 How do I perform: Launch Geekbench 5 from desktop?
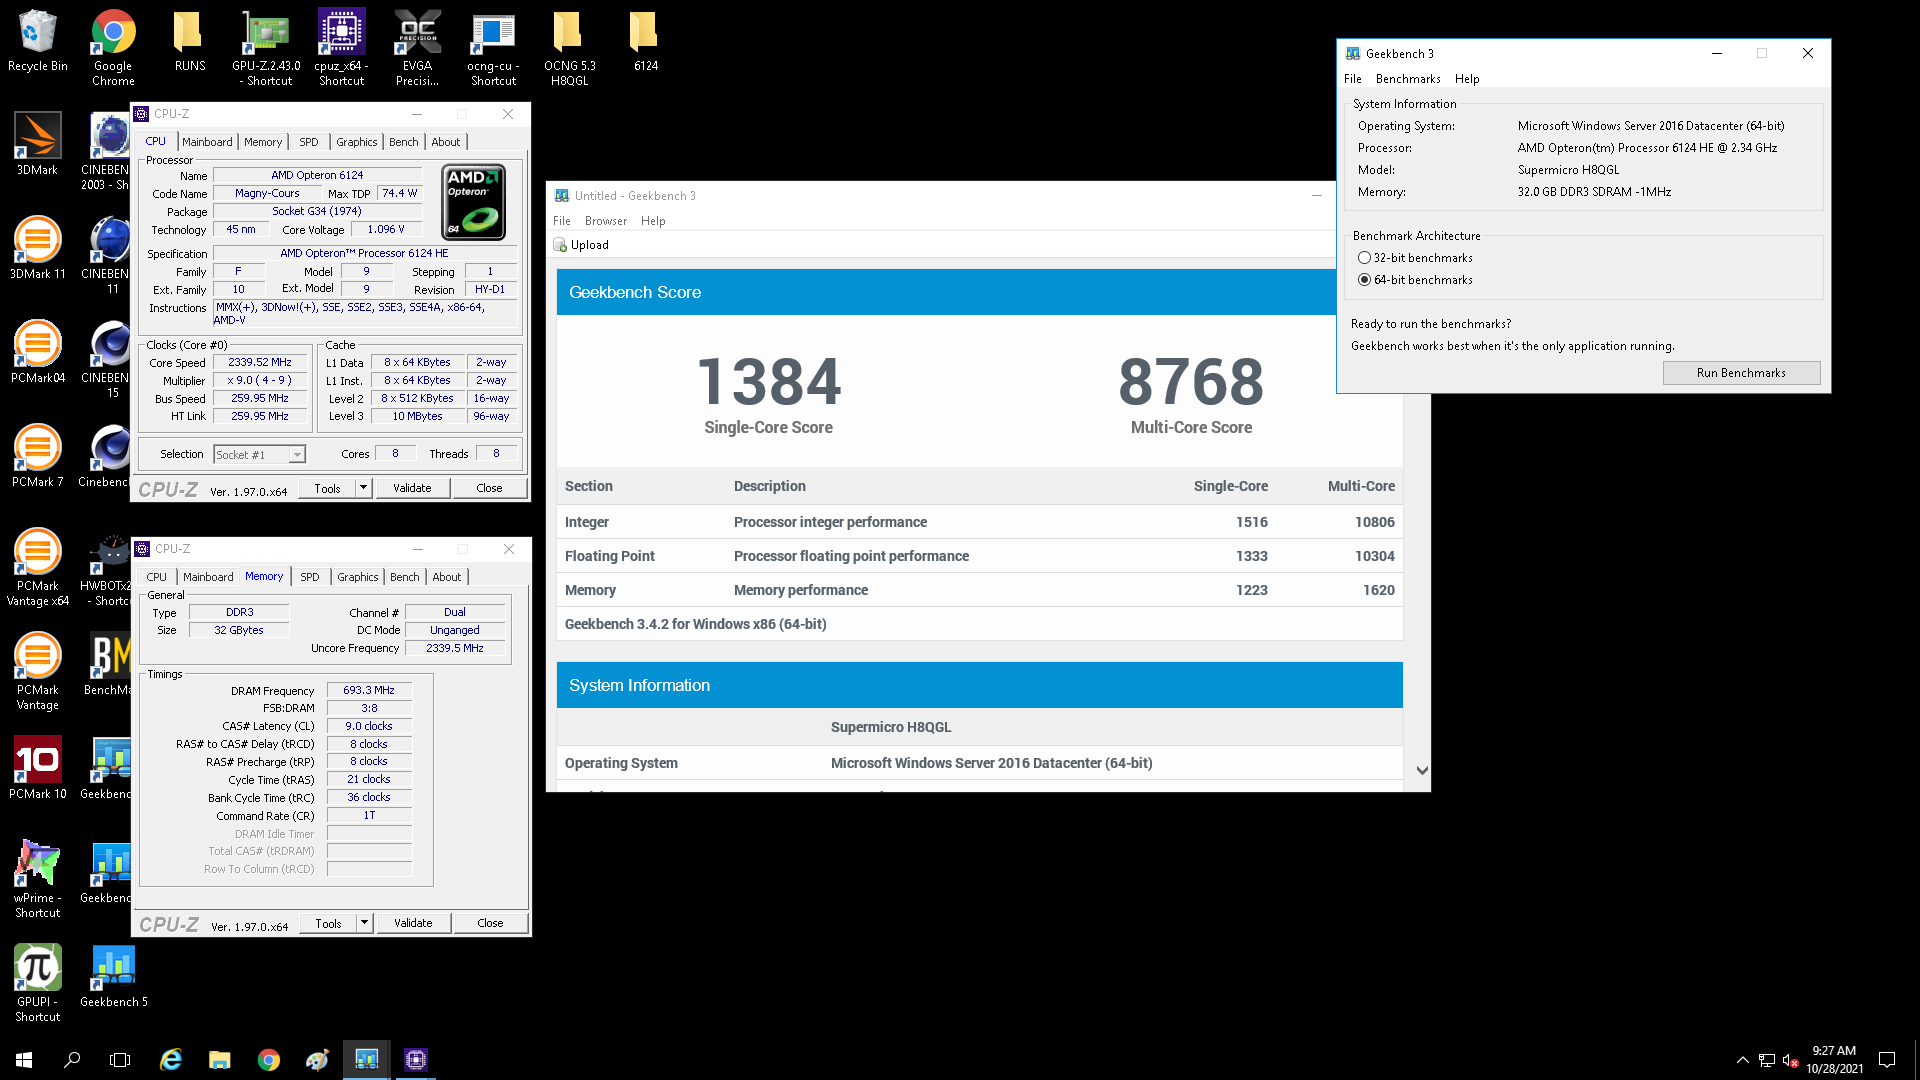tap(113, 976)
